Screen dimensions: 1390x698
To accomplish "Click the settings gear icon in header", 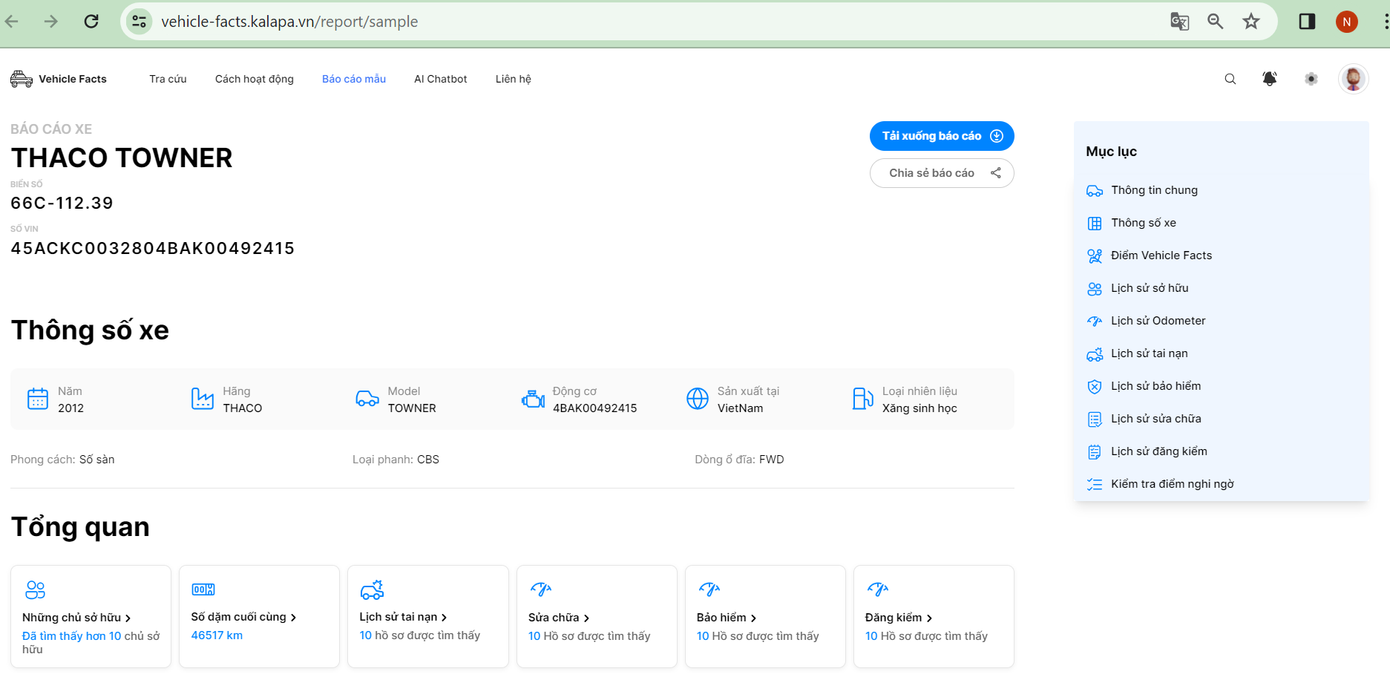I will (1311, 79).
